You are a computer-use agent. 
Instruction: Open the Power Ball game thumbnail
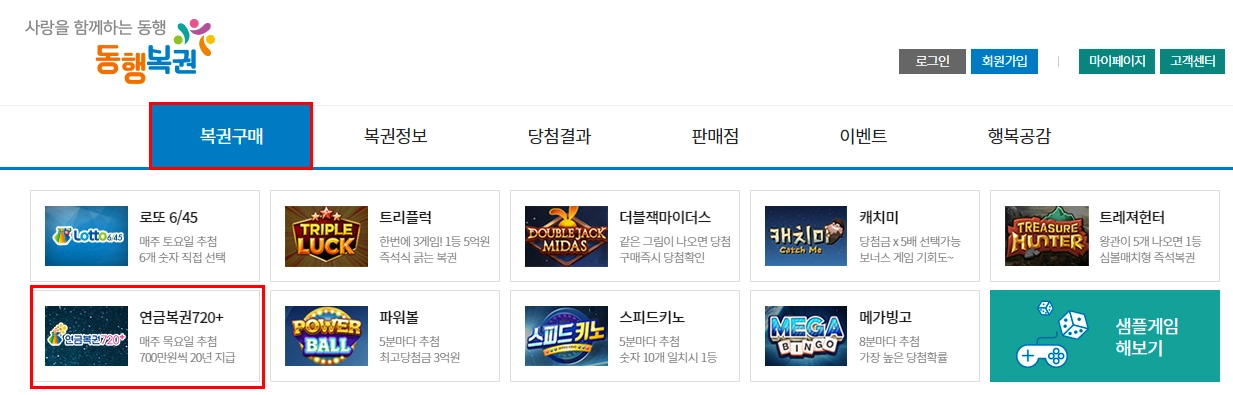pyautogui.click(x=326, y=336)
